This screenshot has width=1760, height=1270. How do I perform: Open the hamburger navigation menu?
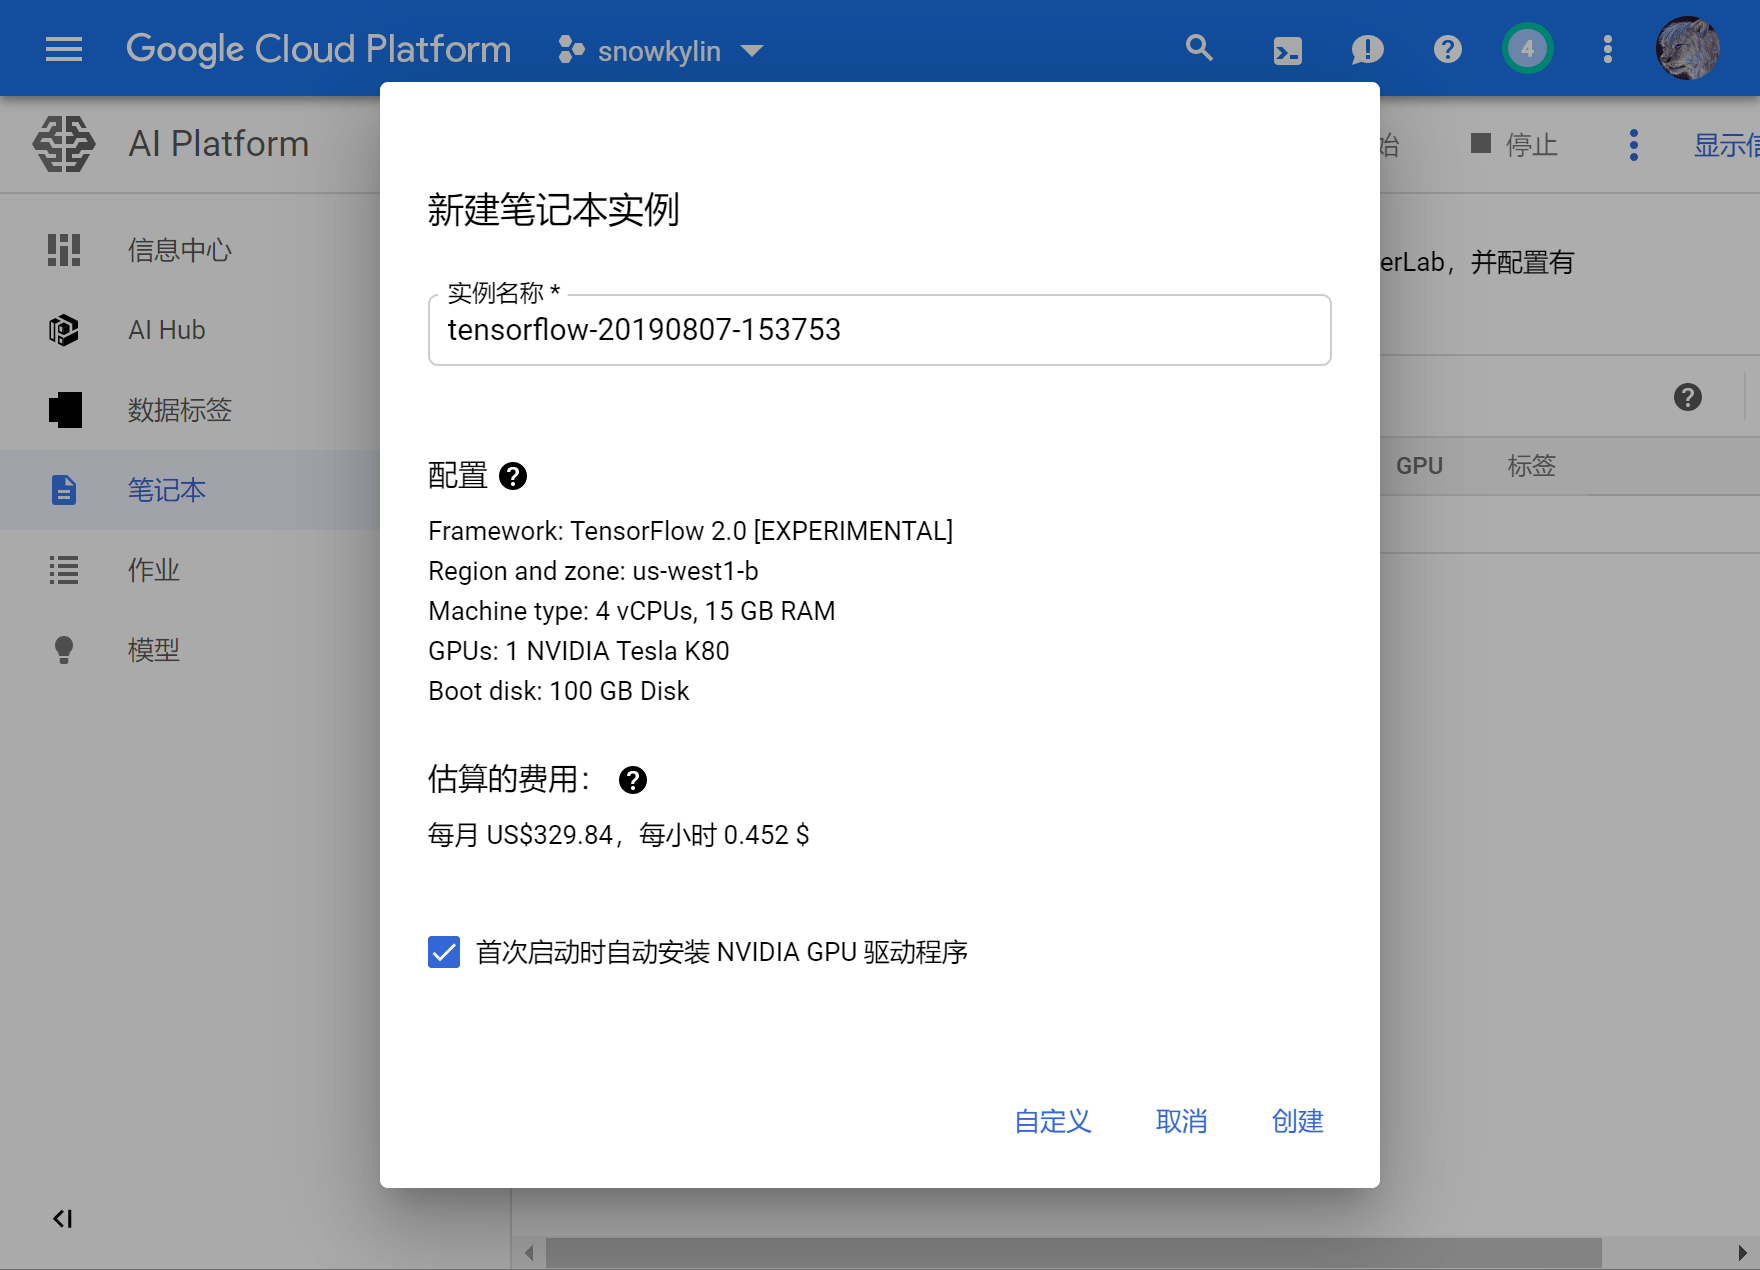64,49
